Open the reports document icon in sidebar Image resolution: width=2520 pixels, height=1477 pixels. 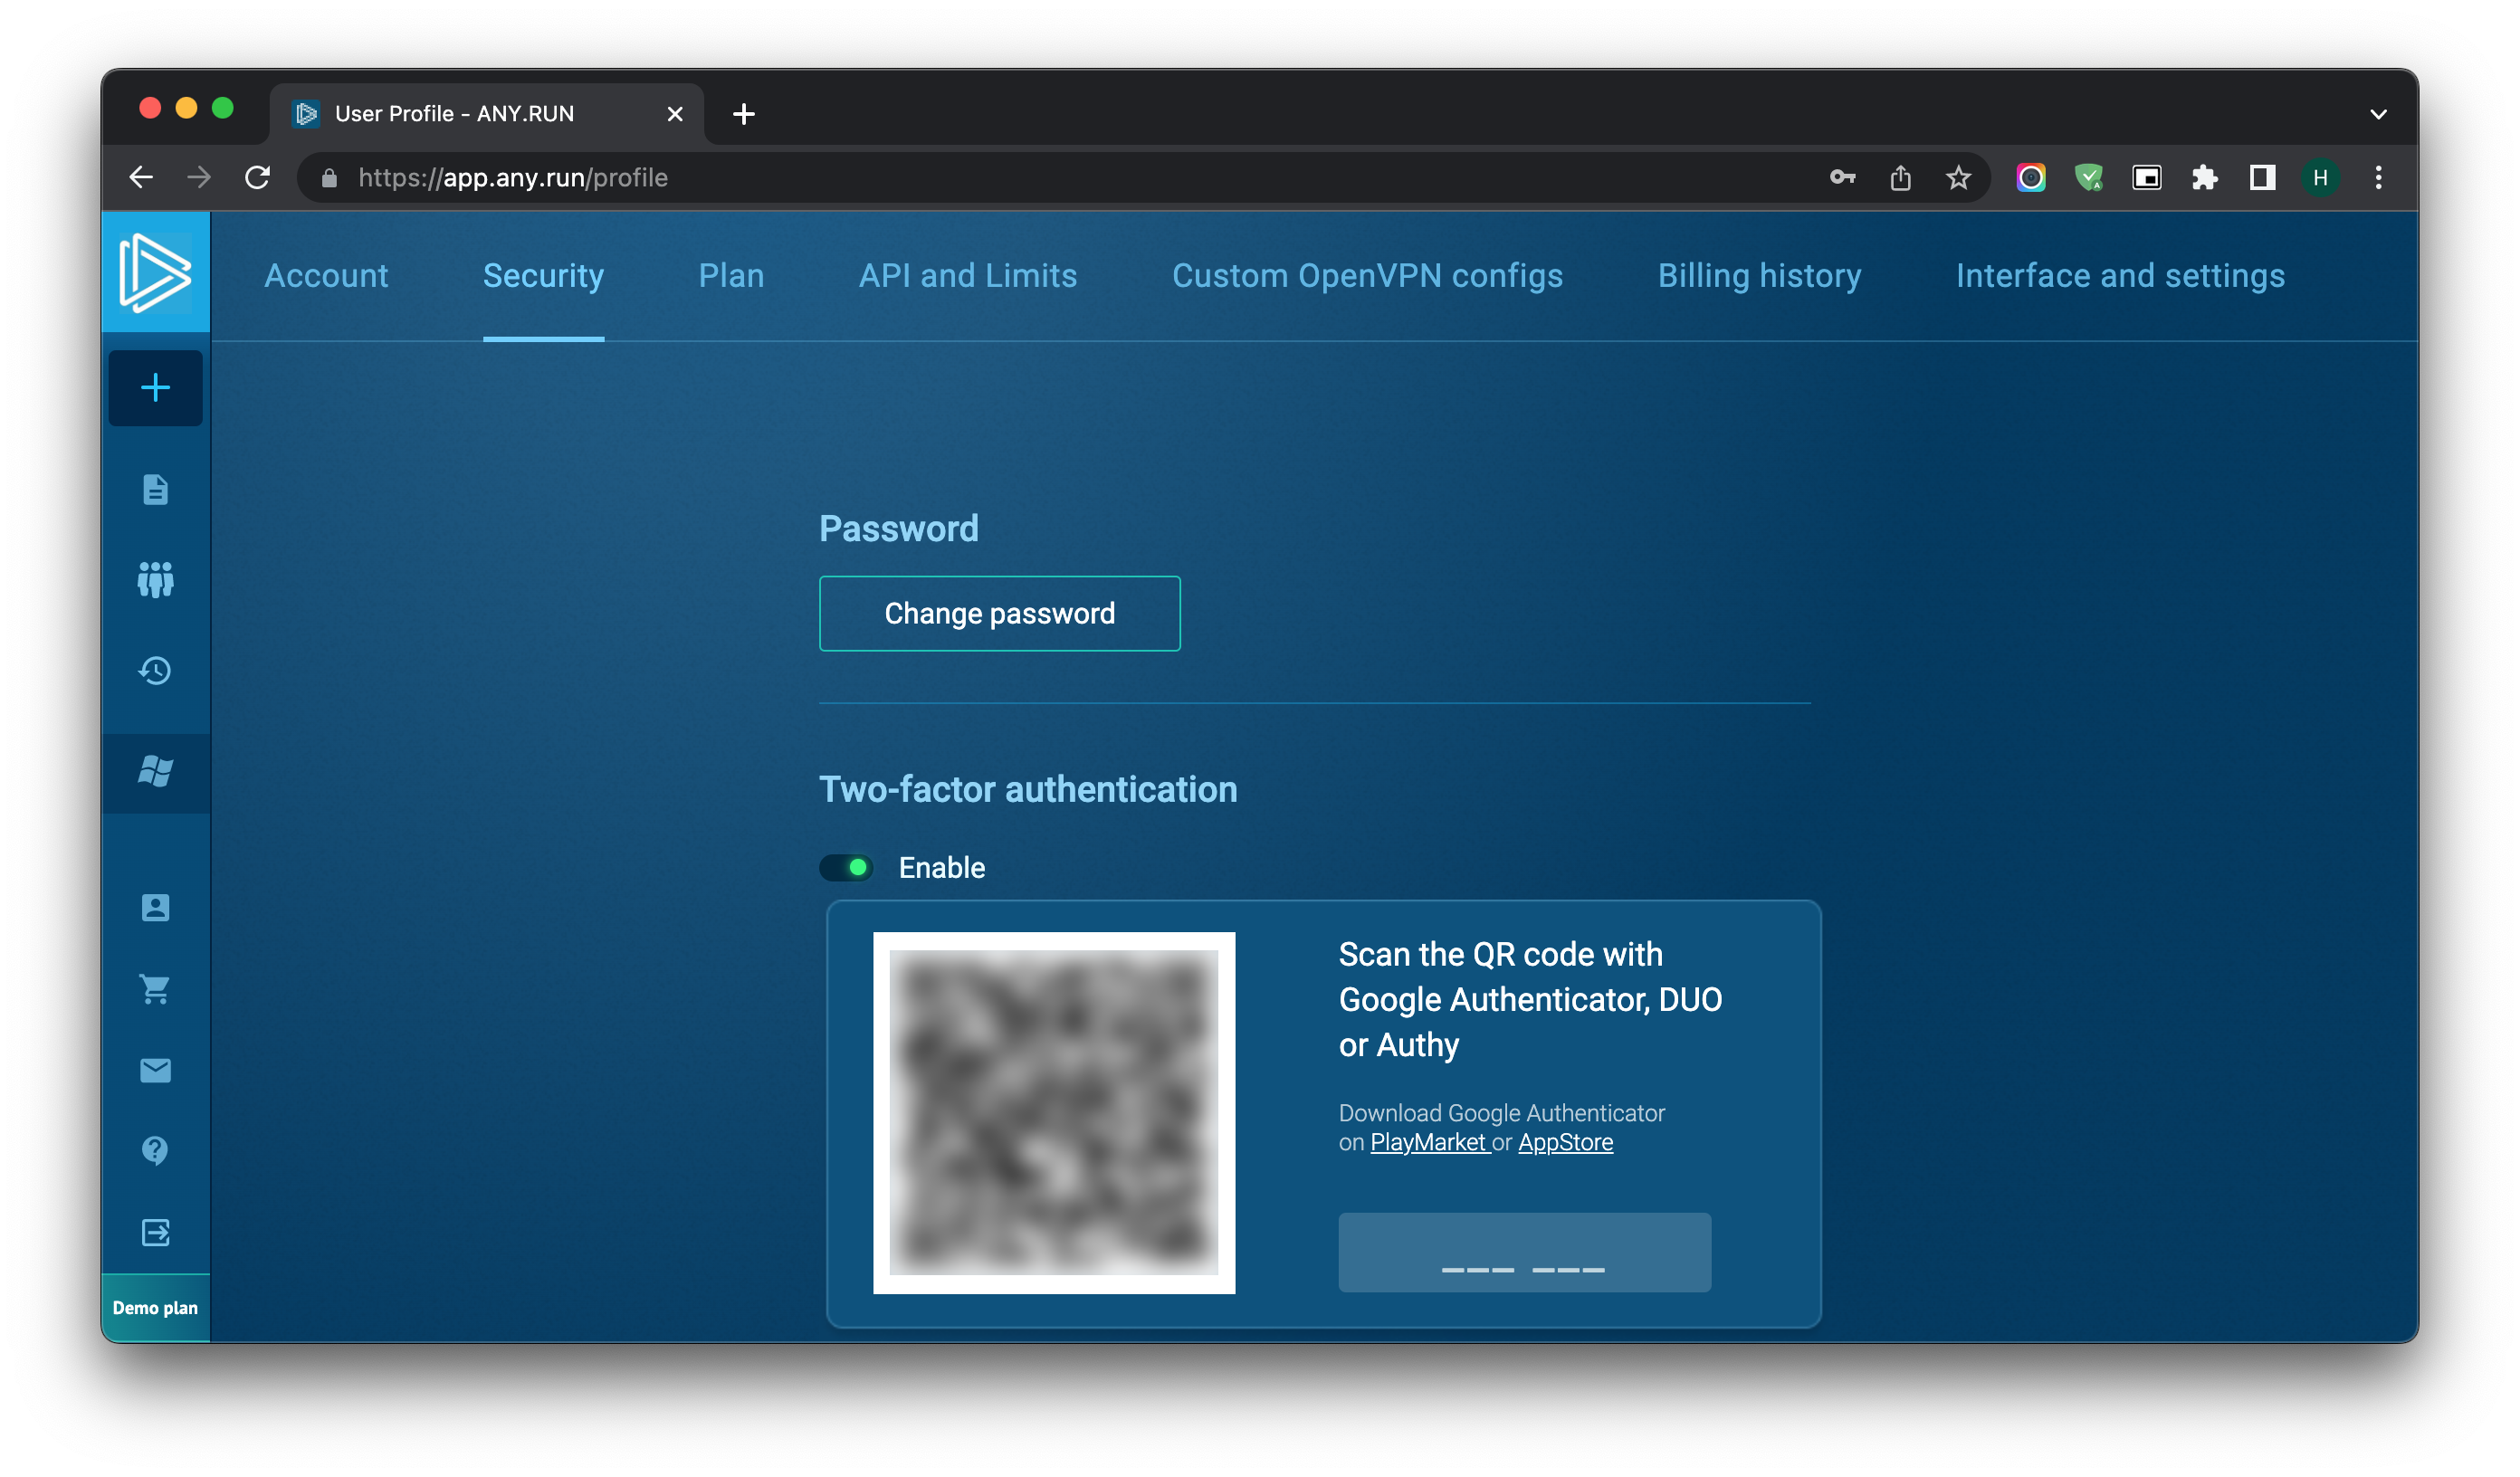(x=155, y=490)
